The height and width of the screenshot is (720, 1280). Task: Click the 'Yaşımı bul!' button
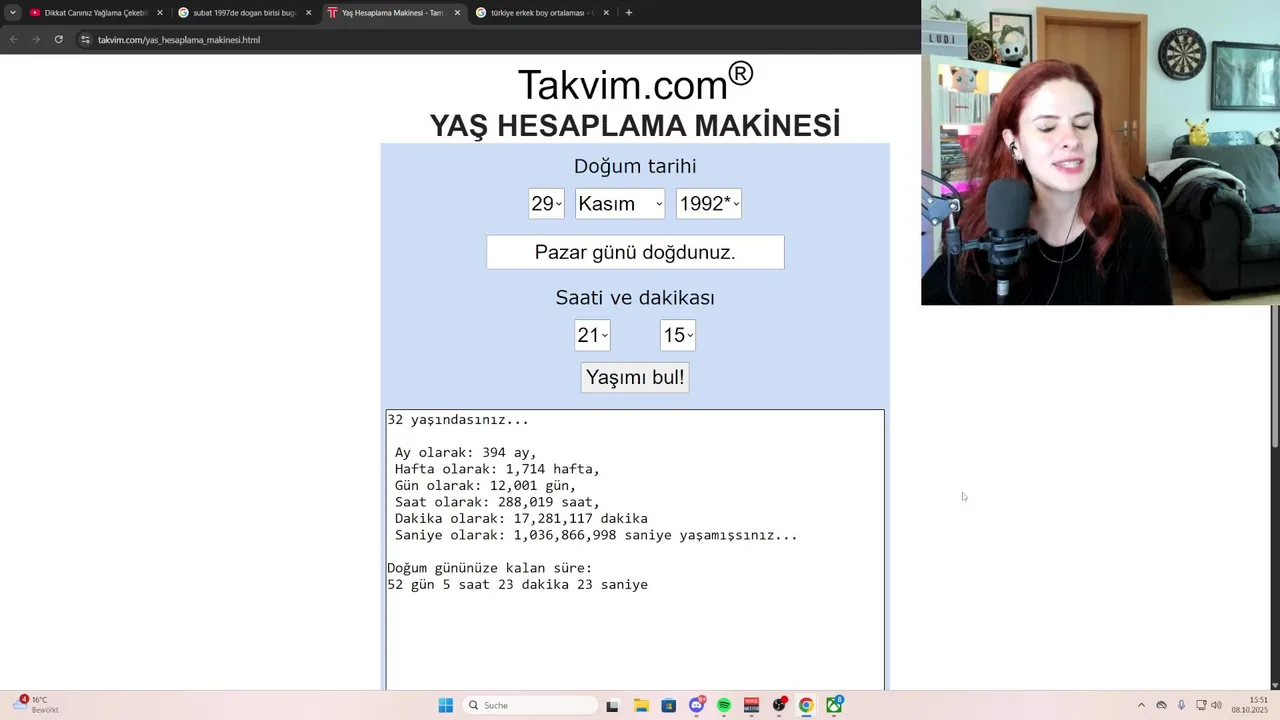[635, 377]
